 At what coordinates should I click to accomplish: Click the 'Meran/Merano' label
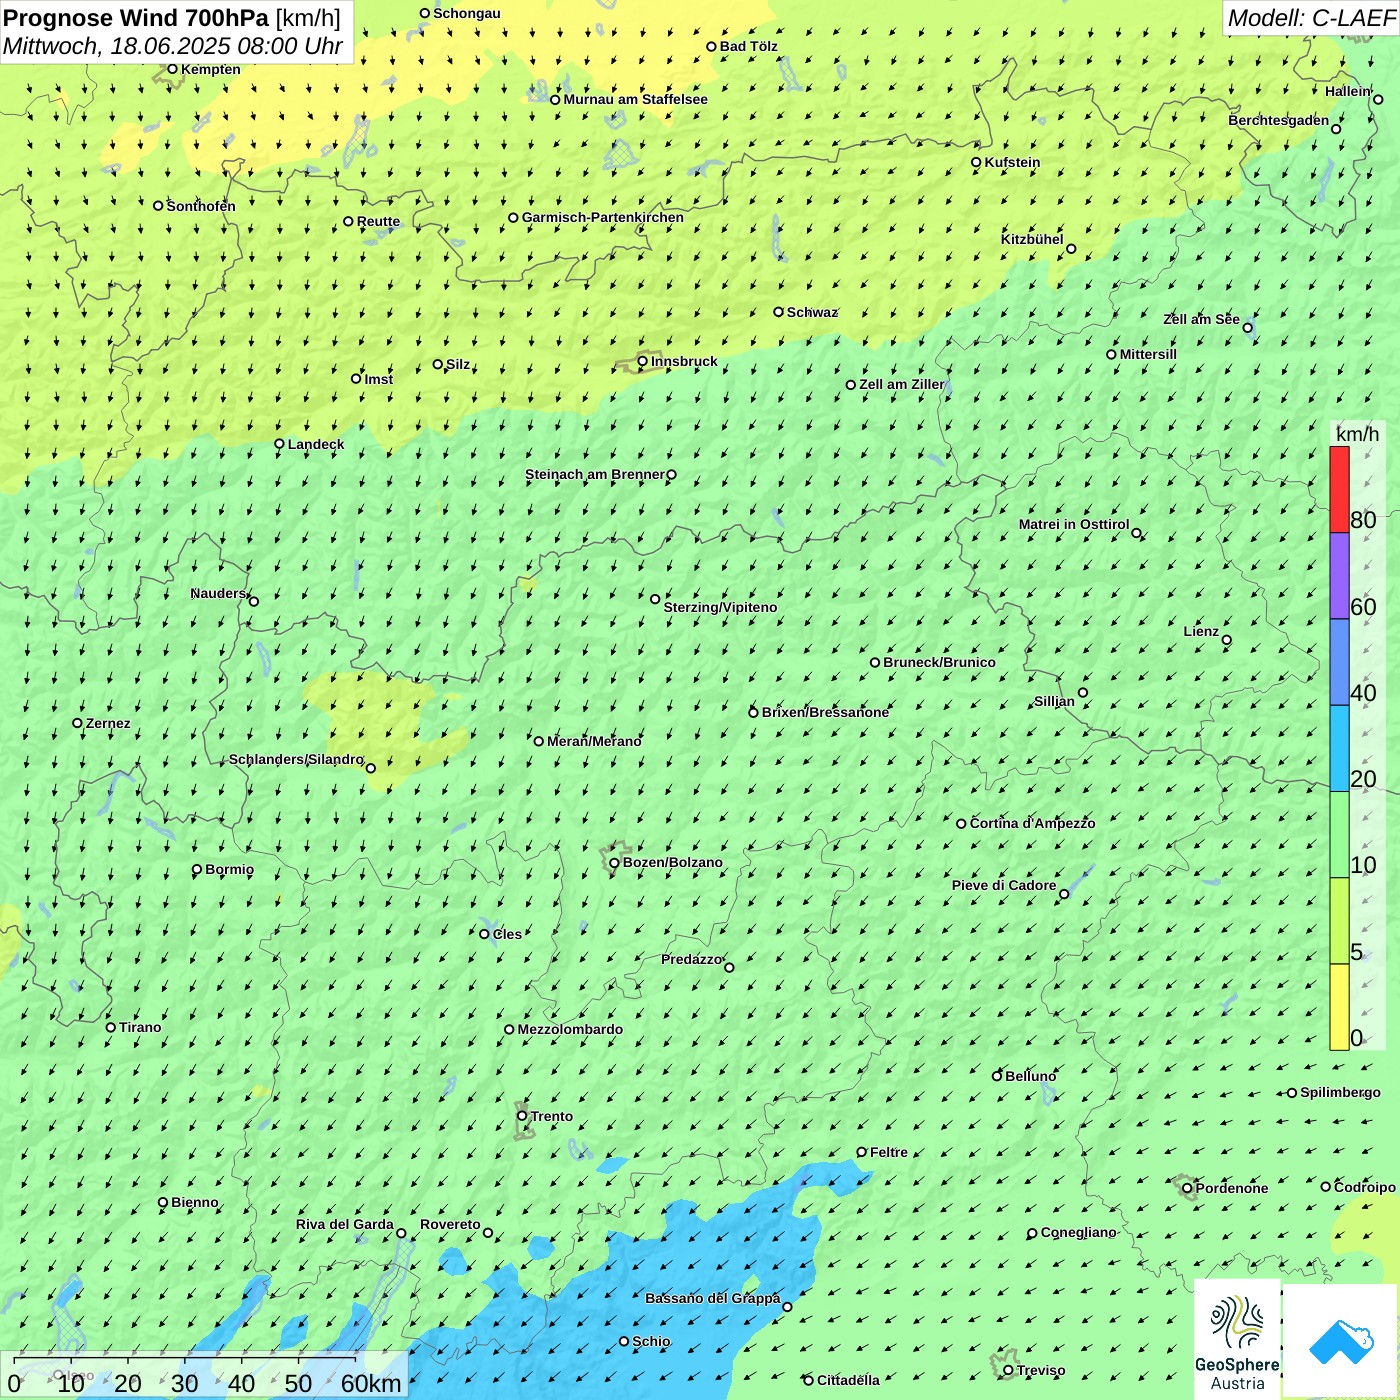pos(594,741)
